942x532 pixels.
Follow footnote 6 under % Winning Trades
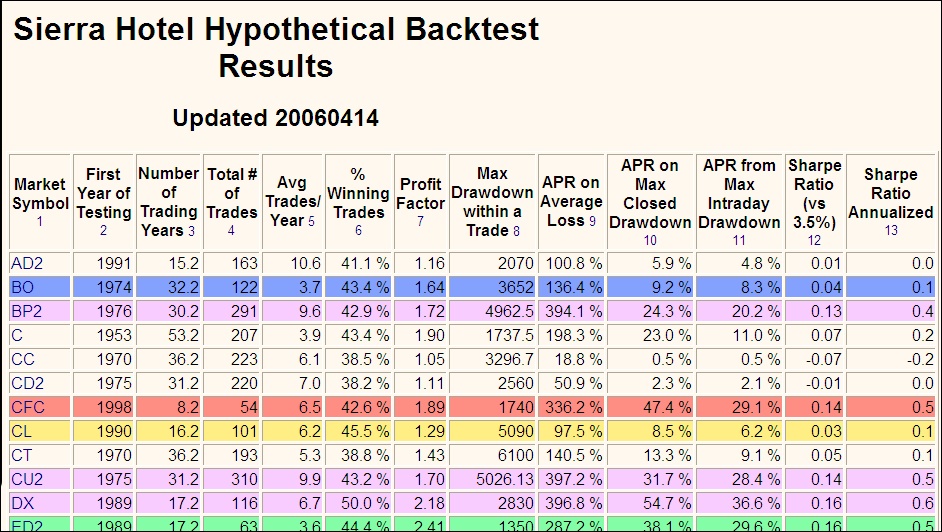tap(359, 231)
